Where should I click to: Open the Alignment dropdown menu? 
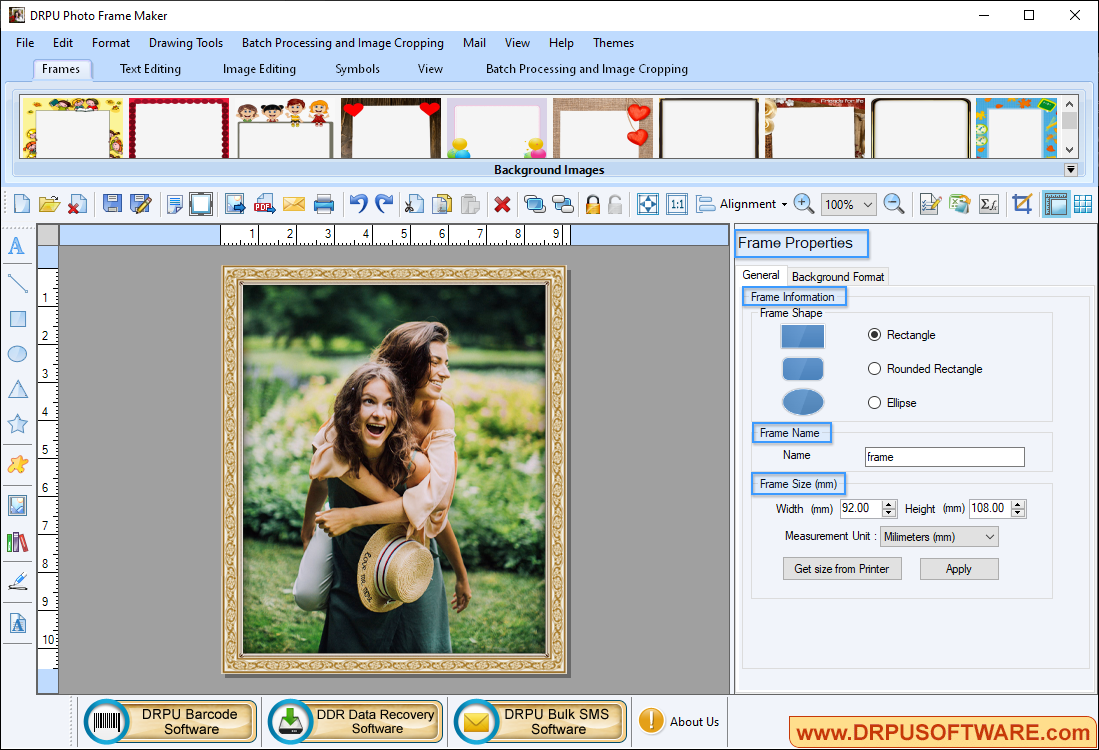point(746,203)
